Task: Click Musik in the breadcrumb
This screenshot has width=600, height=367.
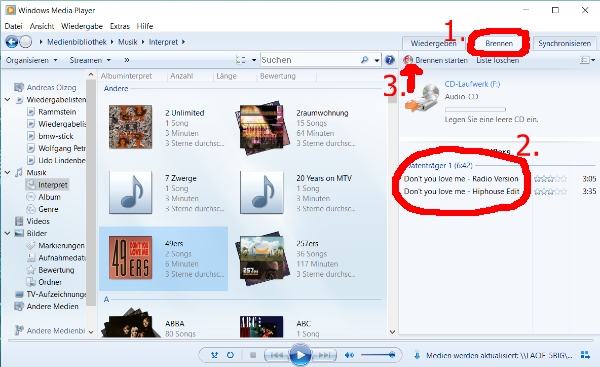Action: 127,42
